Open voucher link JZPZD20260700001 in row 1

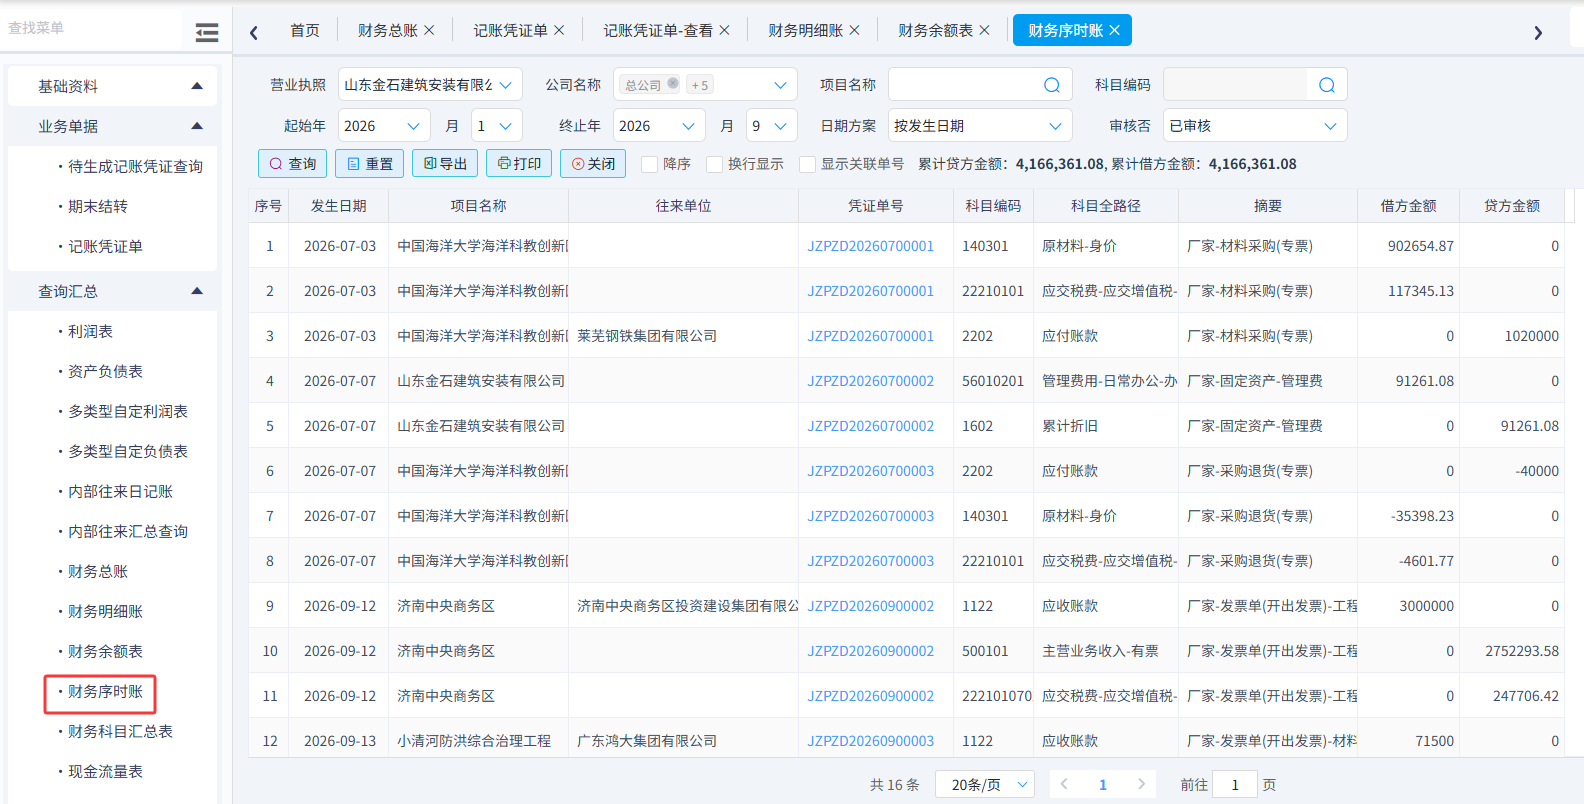click(x=871, y=246)
